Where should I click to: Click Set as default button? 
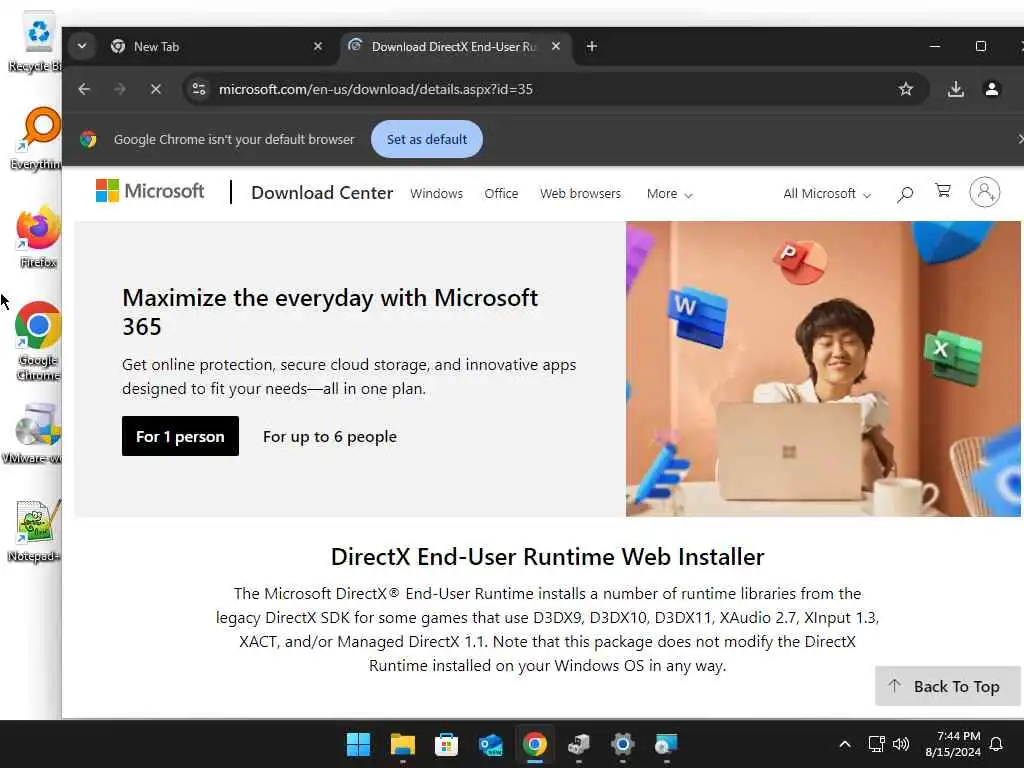[x=427, y=139]
